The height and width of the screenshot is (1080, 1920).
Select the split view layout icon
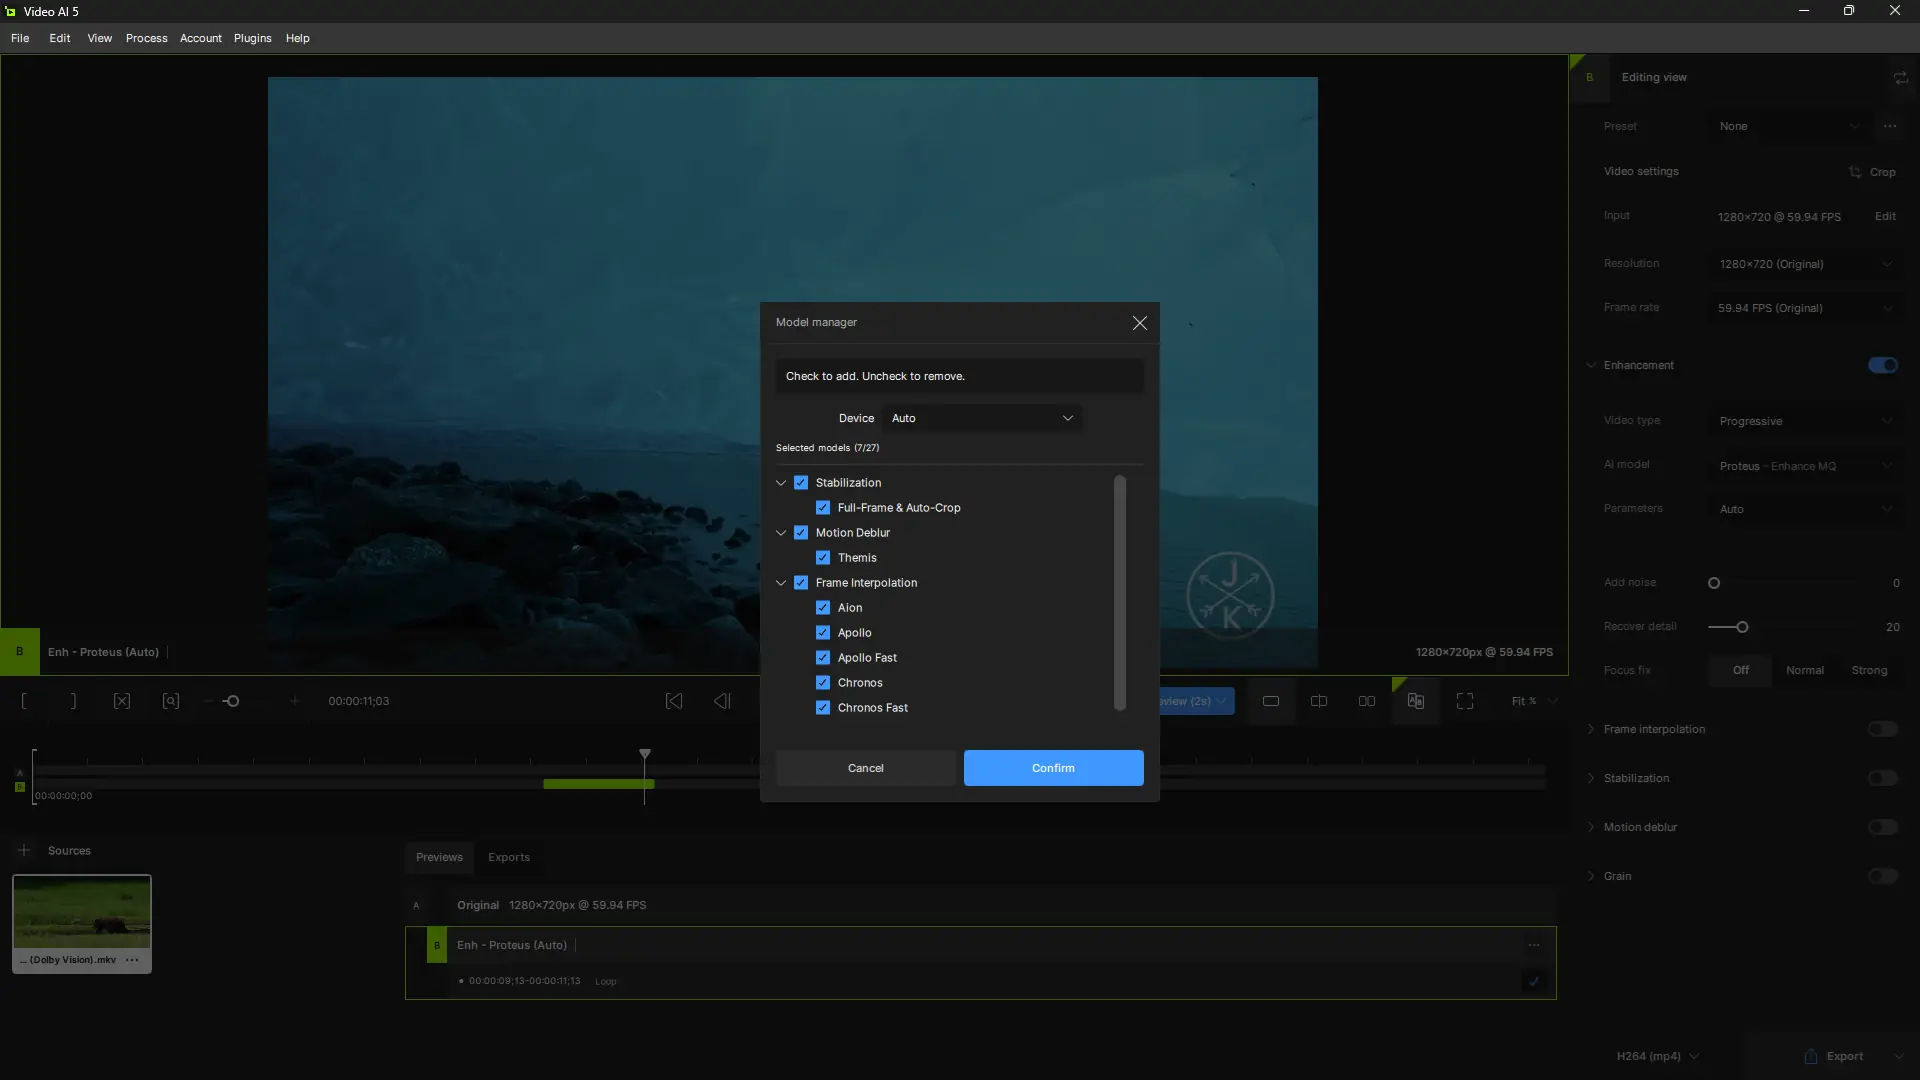tap(1319, 701)
